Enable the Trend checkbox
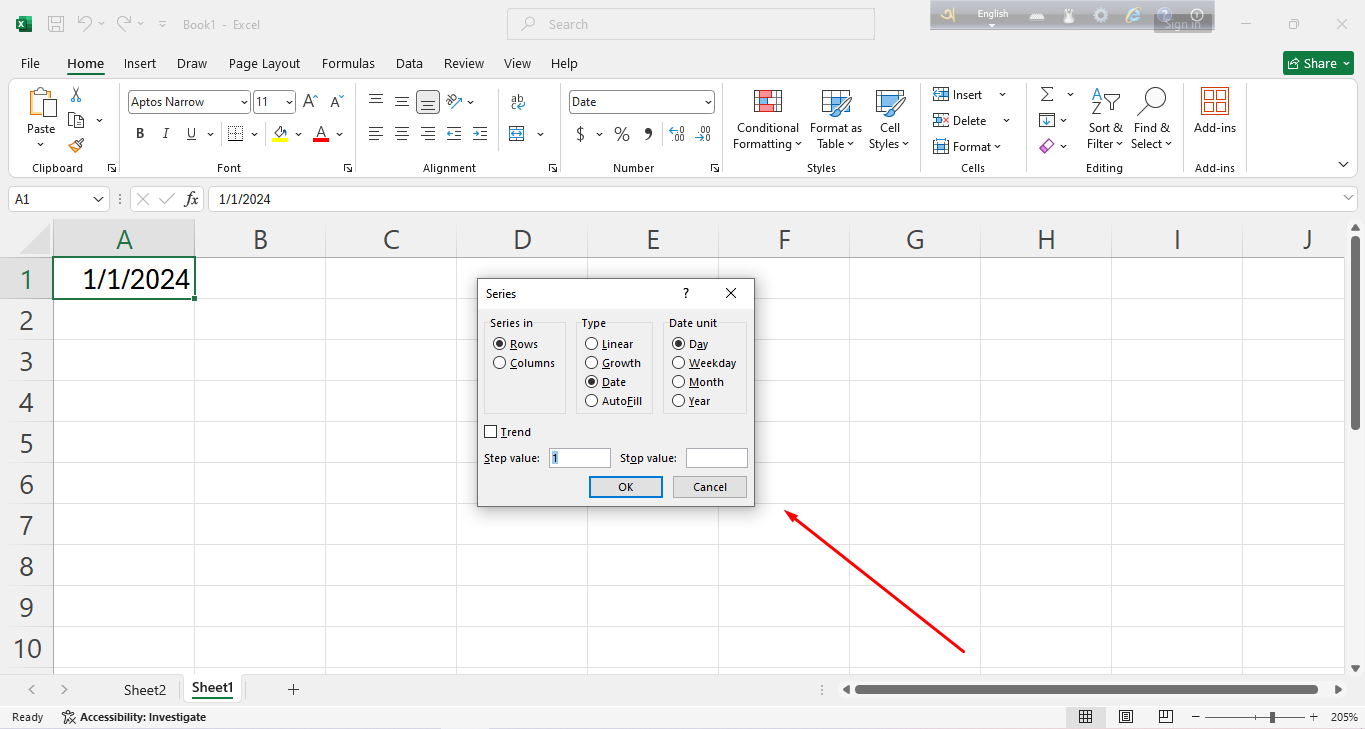Viewport: 1365px width, 729px height. (490, 432)
